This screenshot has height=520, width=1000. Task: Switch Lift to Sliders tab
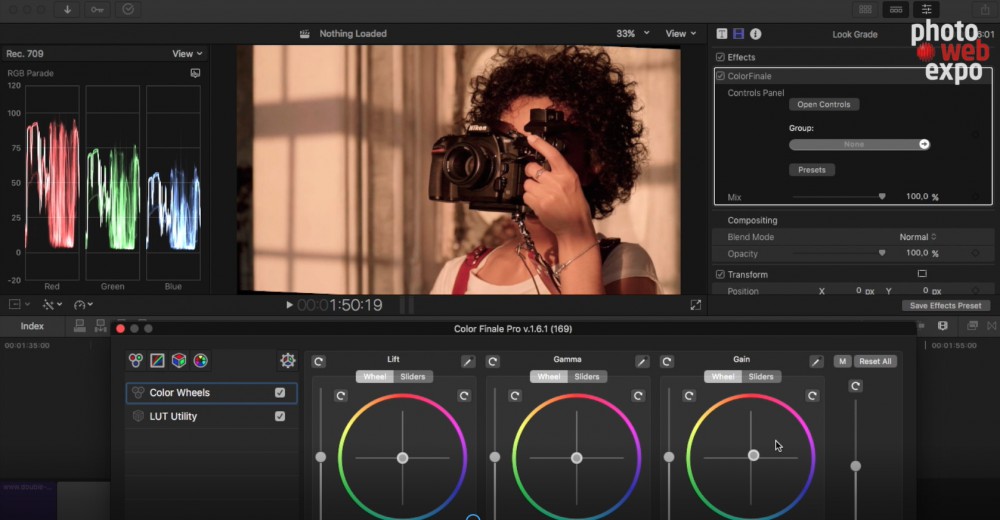413,377
